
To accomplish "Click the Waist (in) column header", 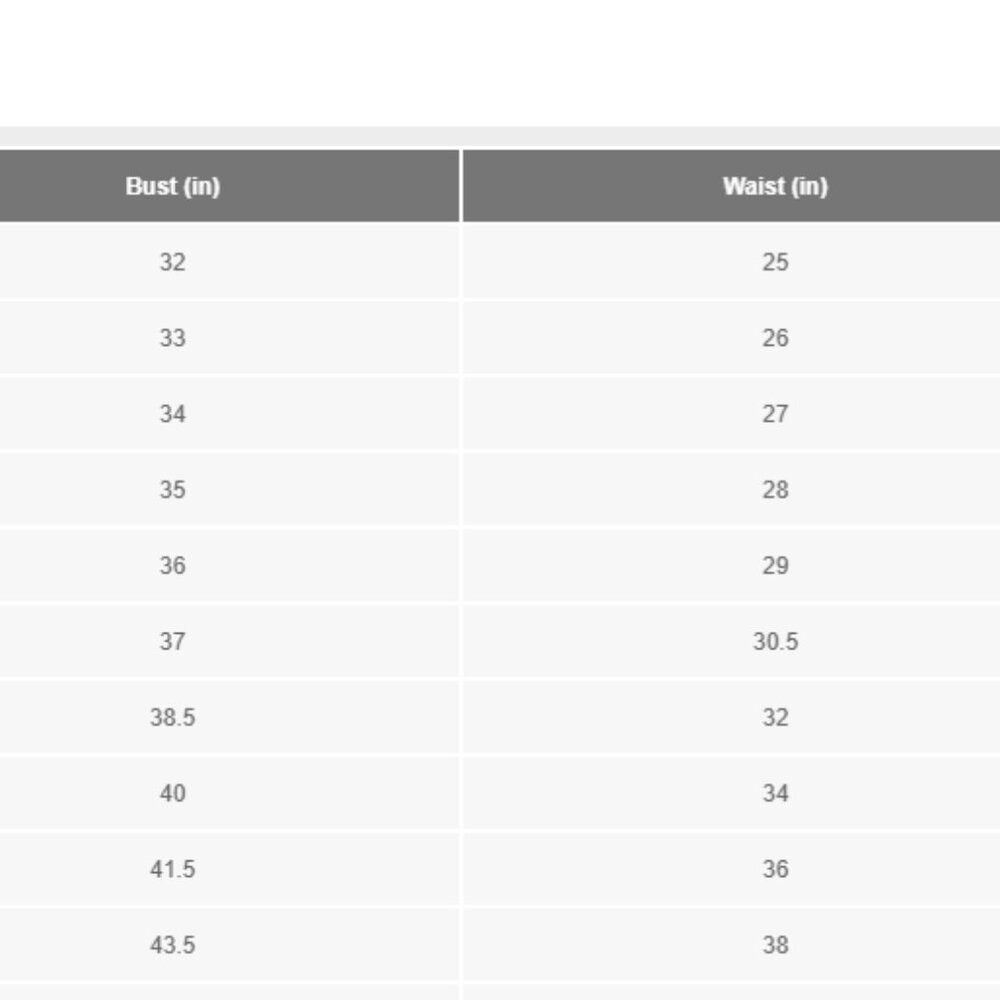I will [775, 186].
